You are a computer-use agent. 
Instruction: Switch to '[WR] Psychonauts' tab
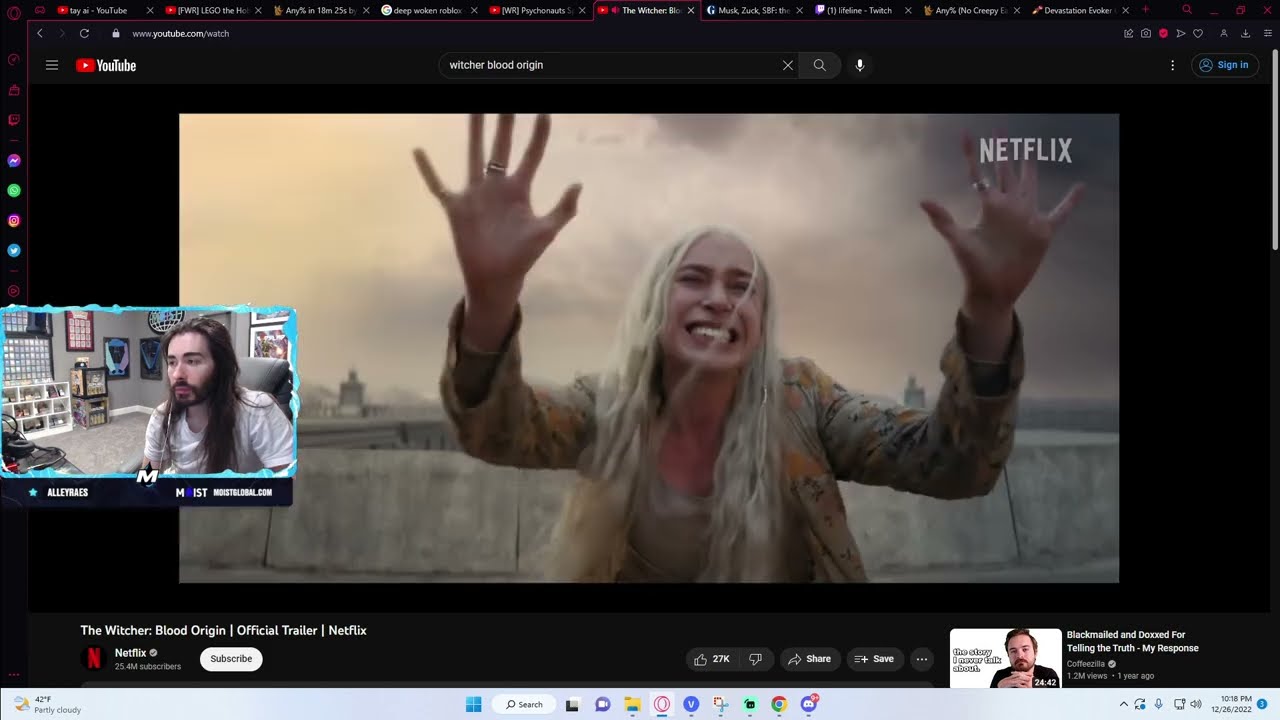537,10
